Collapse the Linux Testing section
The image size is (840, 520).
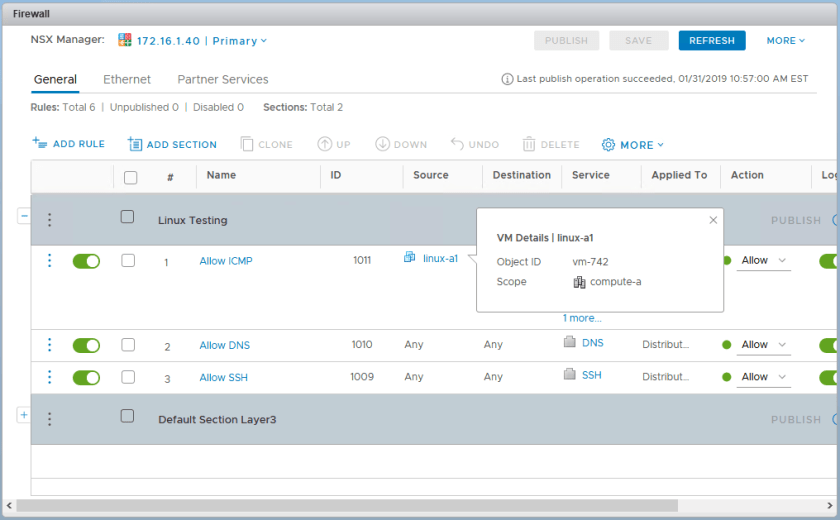pyautogui.click(x=24, y=216)
